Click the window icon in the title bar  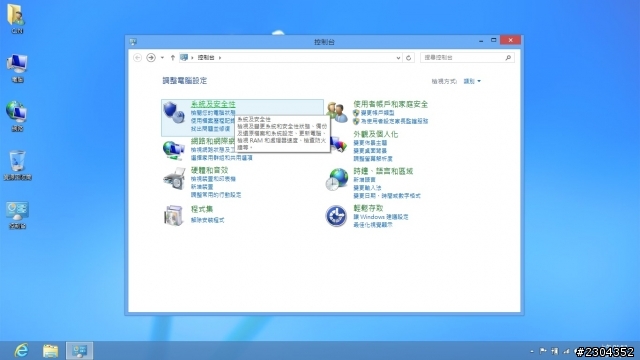click(133, 42)
